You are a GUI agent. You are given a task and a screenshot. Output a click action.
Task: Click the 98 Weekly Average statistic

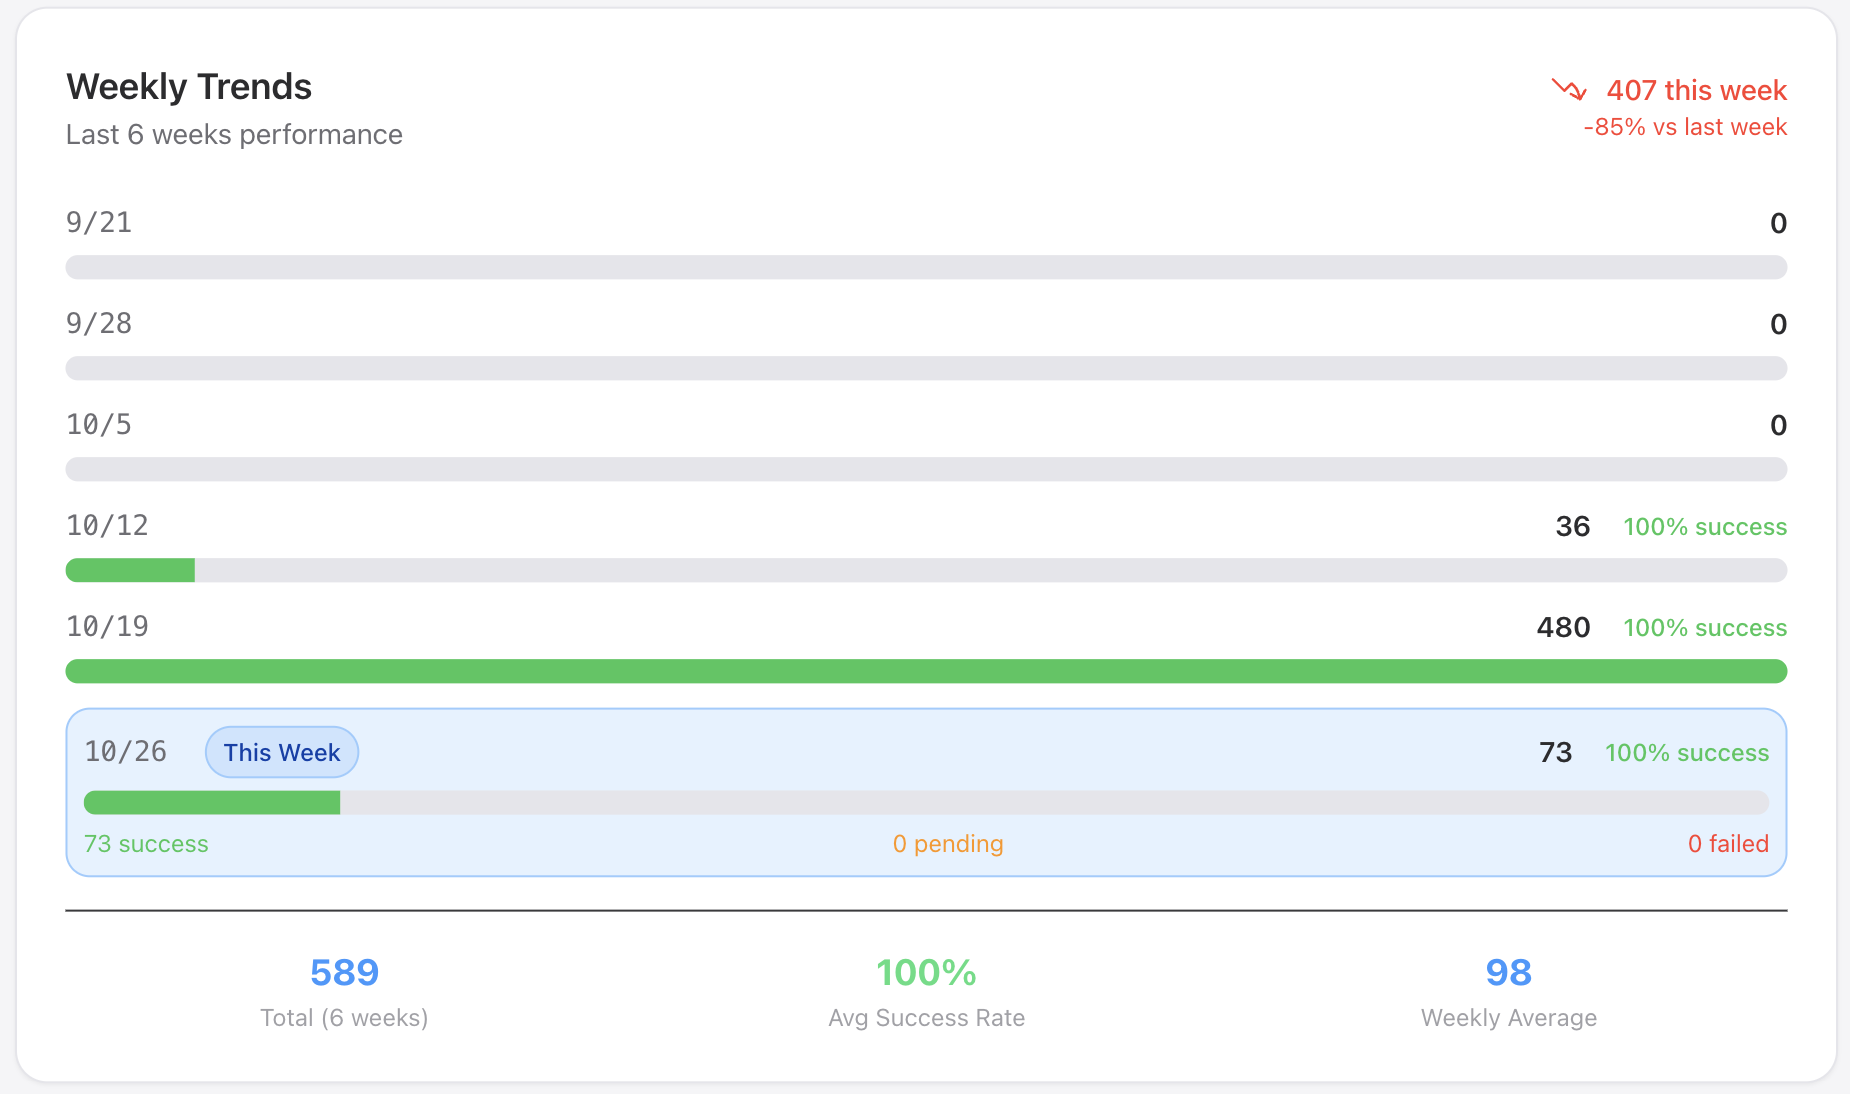point(1508,971)
